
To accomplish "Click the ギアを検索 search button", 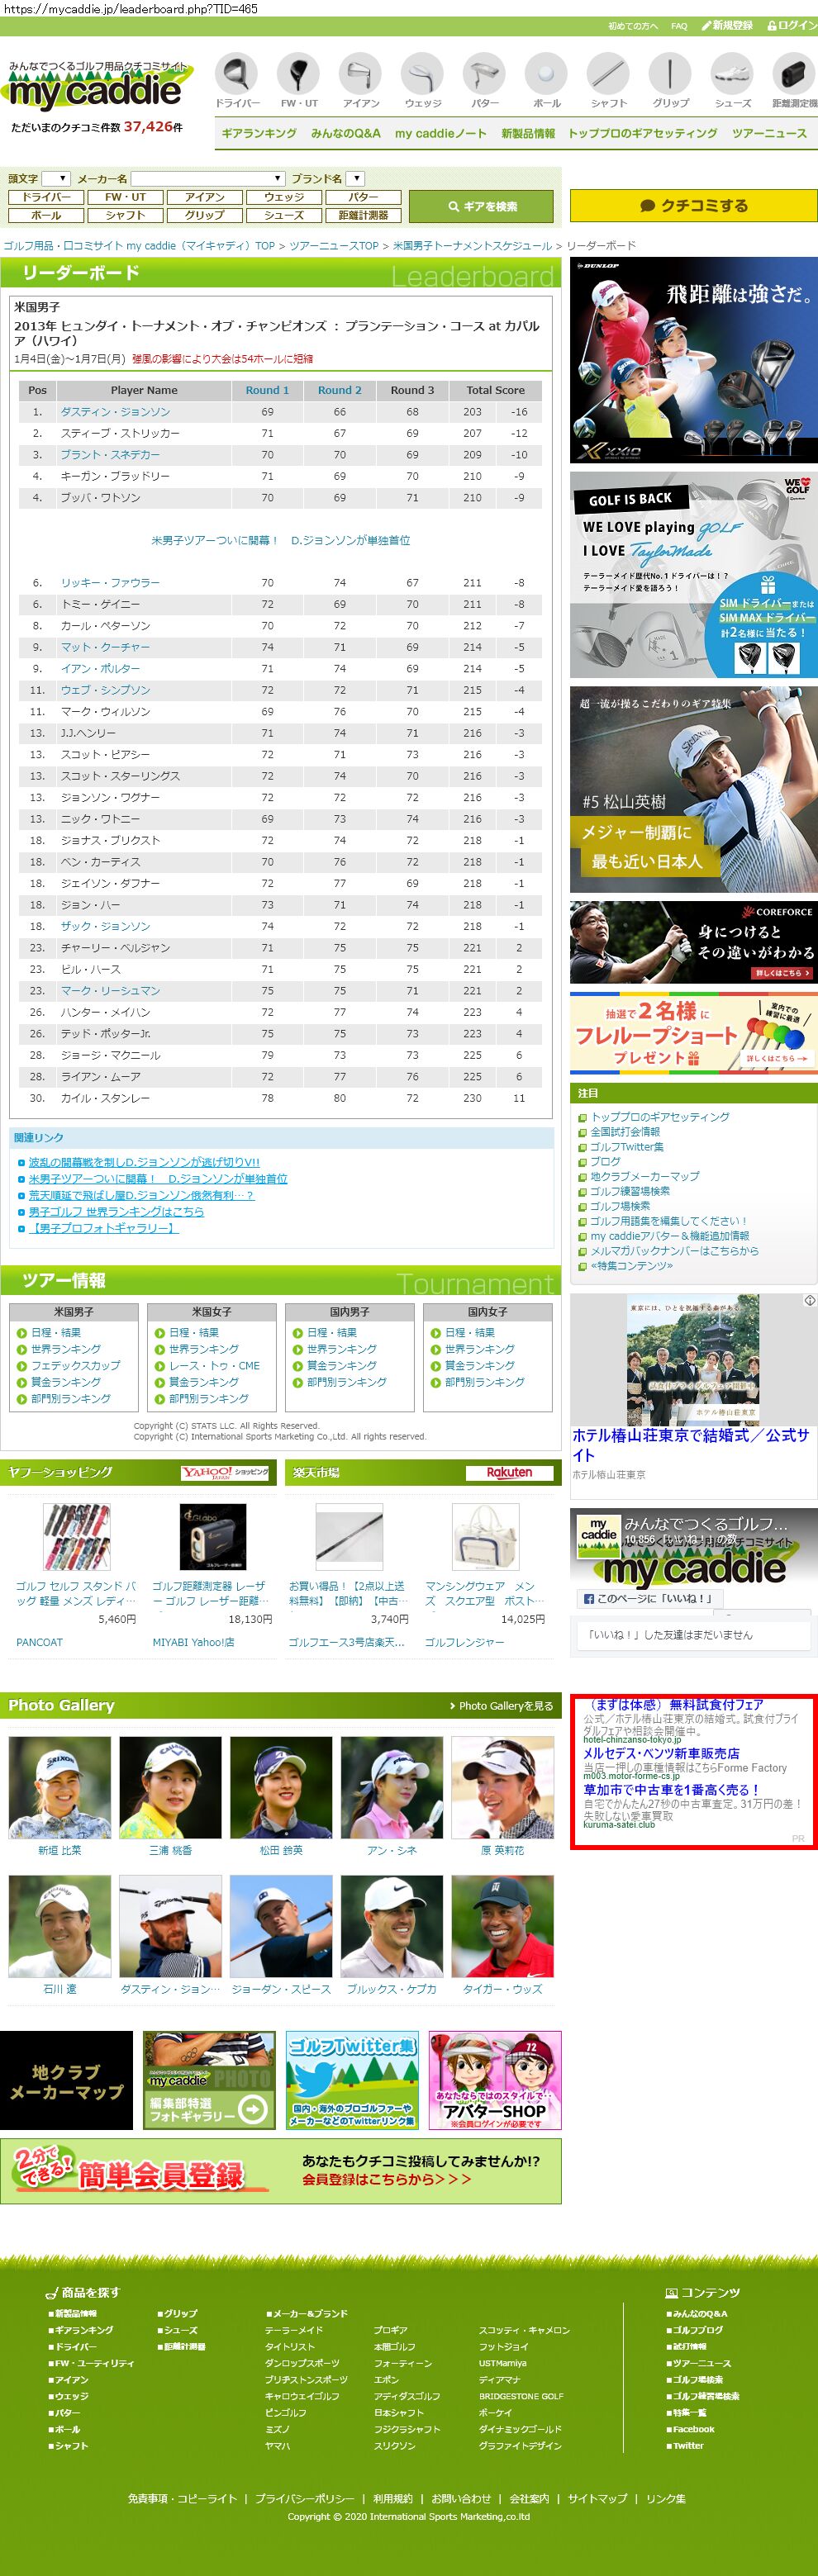I will [x=482, y=206].
